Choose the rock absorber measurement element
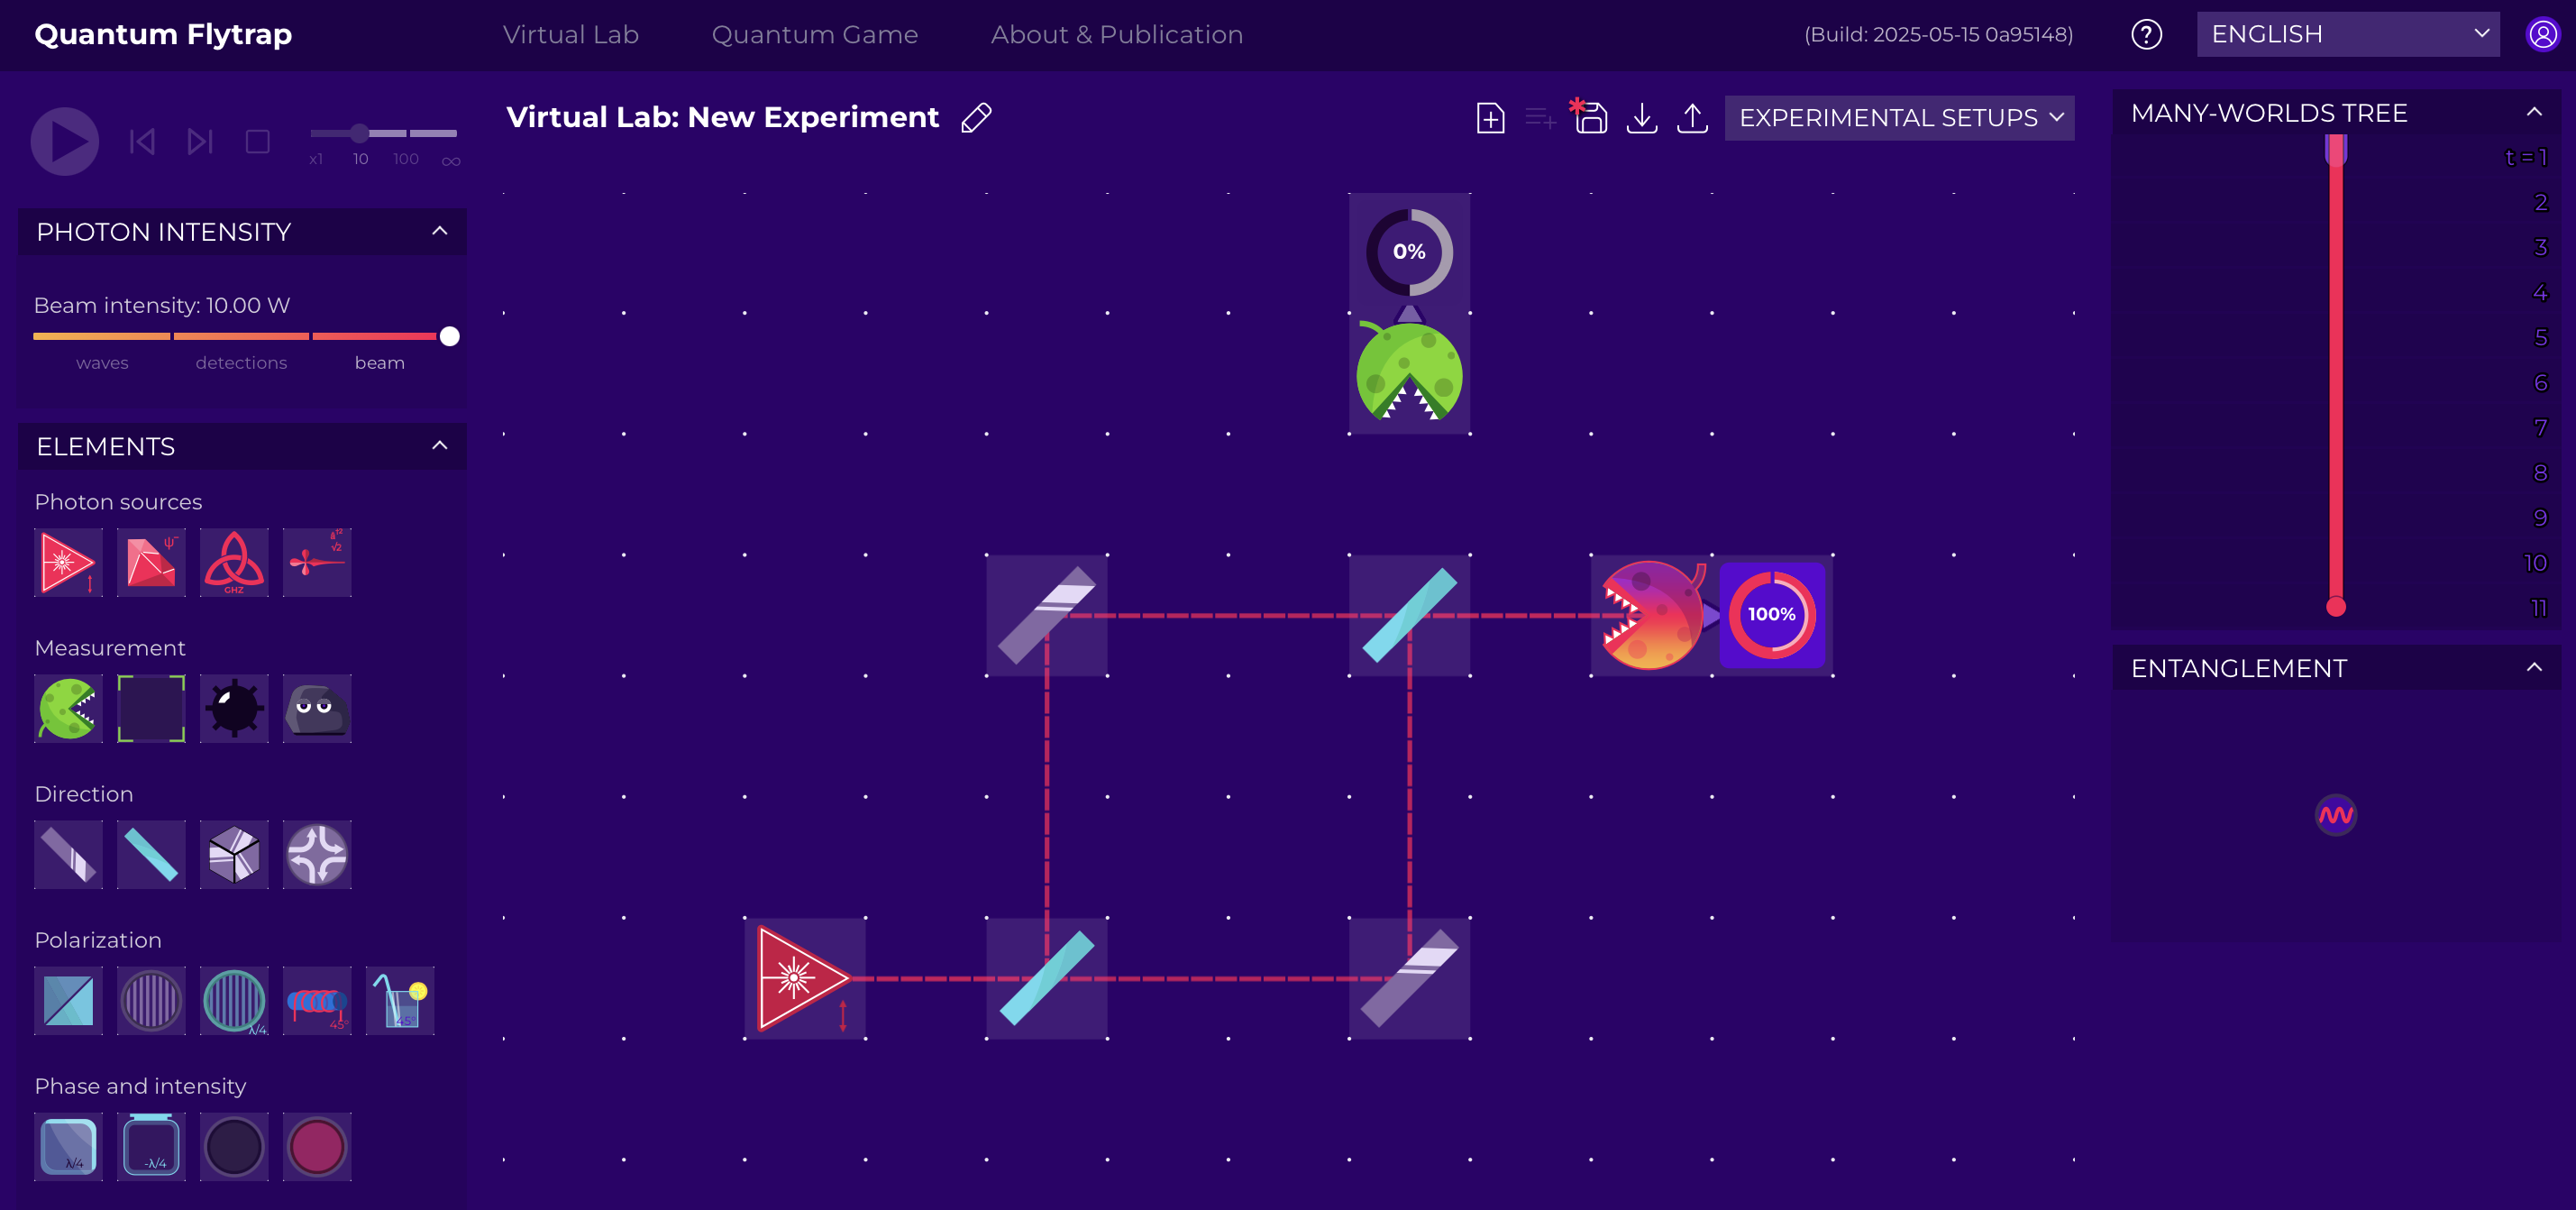The height and width of the screenshot is (1210, 2576). tap(317, 709)
